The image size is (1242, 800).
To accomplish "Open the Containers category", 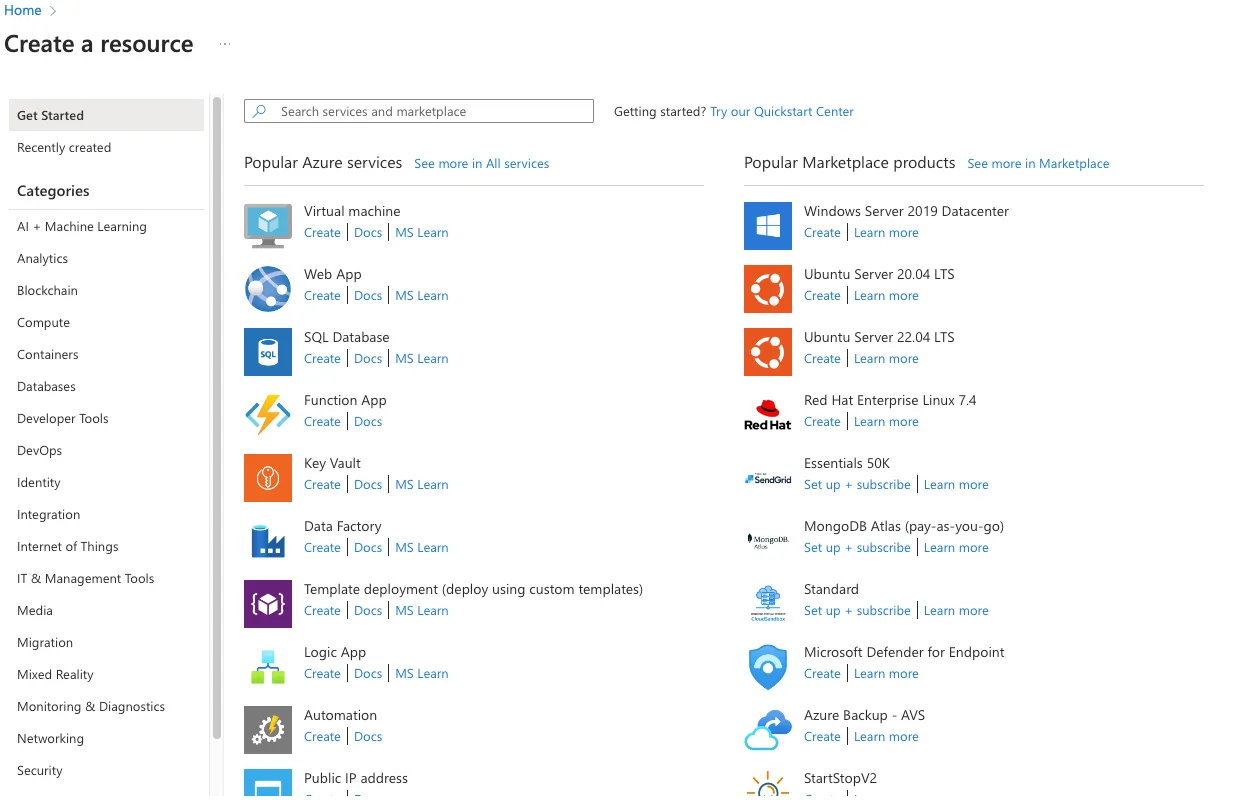I will [48, 355].
